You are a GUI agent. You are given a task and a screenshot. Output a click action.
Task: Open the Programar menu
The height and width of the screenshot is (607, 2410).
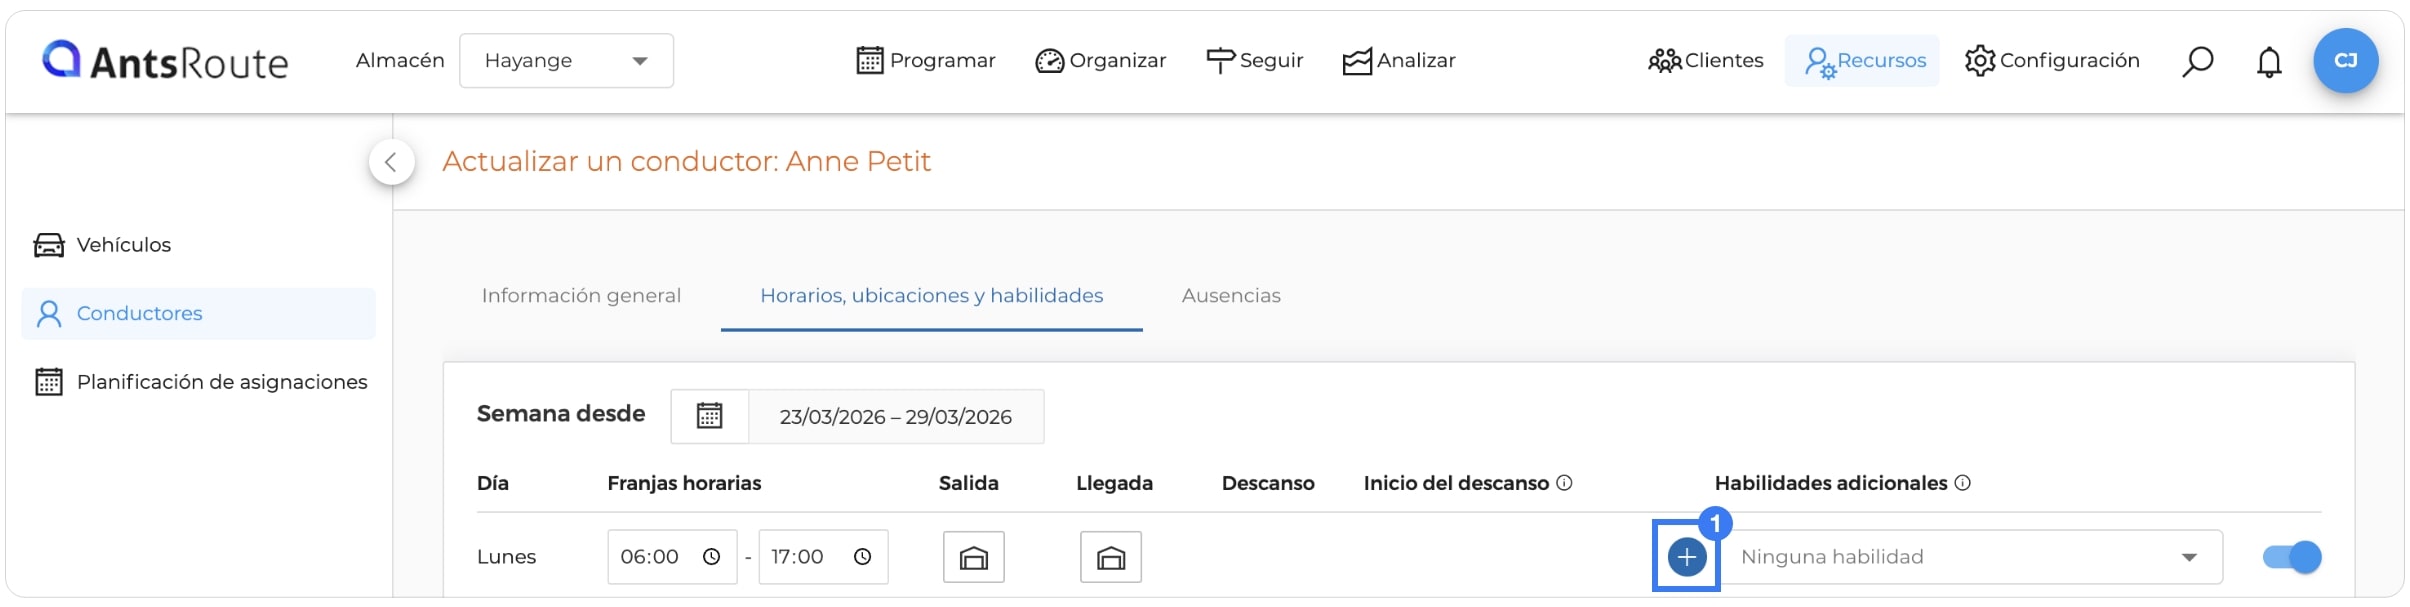(x=926, y=61)
